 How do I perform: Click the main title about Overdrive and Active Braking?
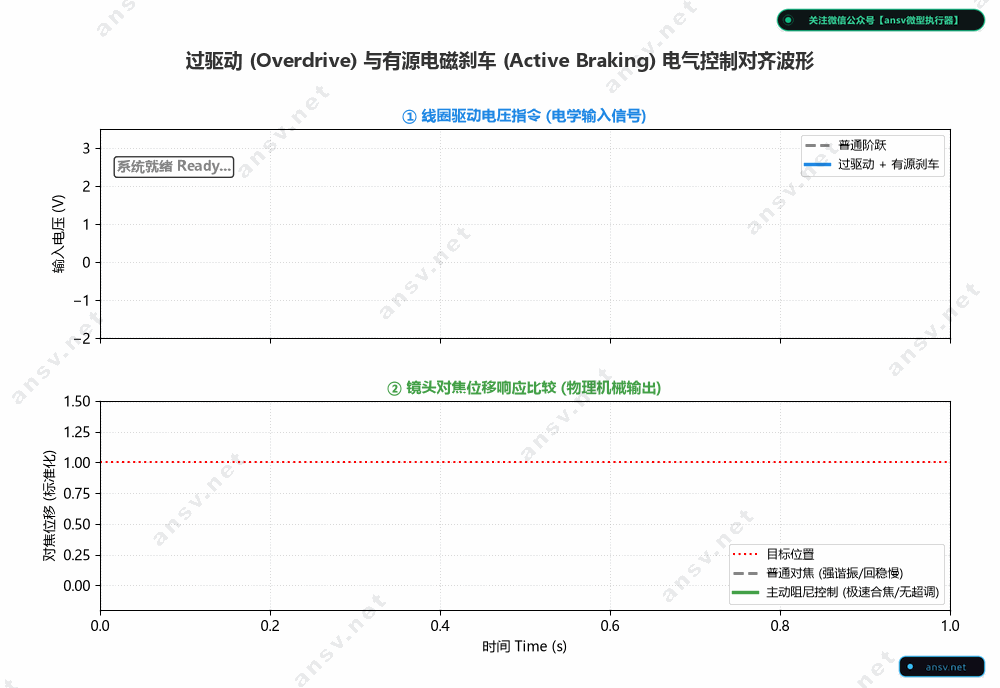tap(499, 61)
